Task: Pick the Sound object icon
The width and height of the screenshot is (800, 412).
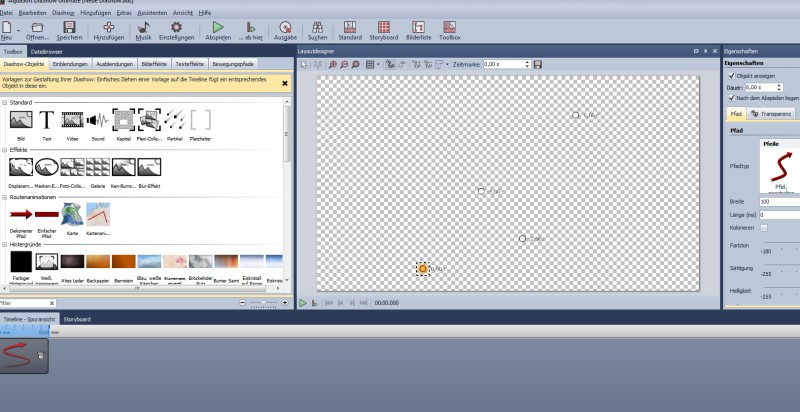Action: pyautogui.click(x=97, y=121)
